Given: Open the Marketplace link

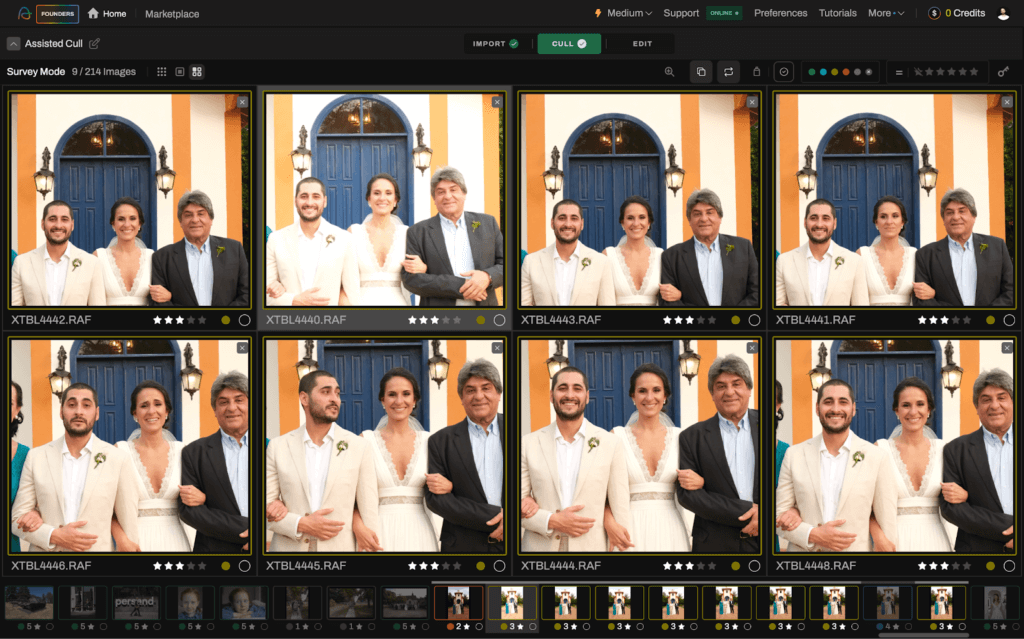Looking at the screenshot, I should click(172, 14).
